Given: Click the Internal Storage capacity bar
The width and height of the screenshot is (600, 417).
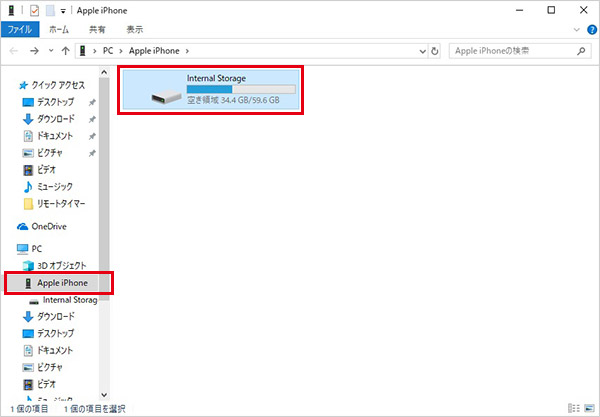Looking at the screenshot, I should pos(241,89).
